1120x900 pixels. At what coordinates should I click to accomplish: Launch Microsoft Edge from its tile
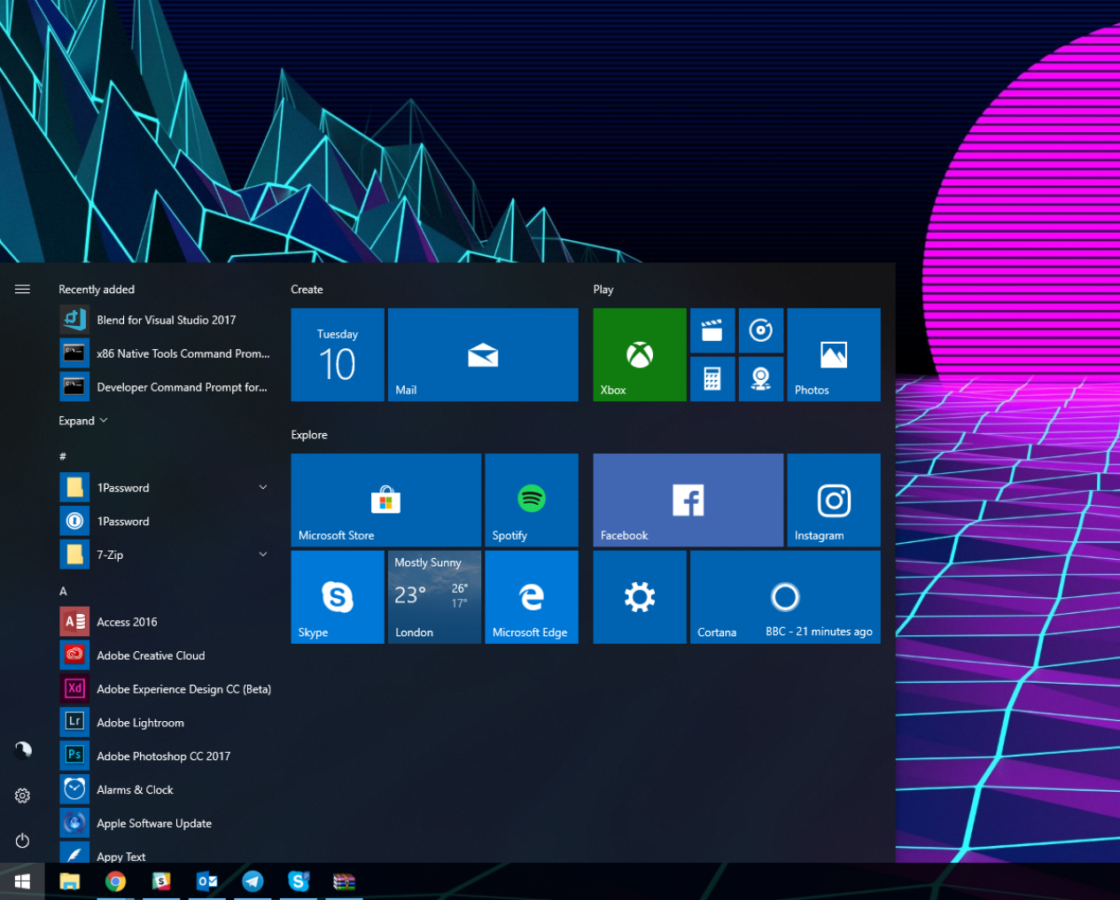click(x=531, y=597)
